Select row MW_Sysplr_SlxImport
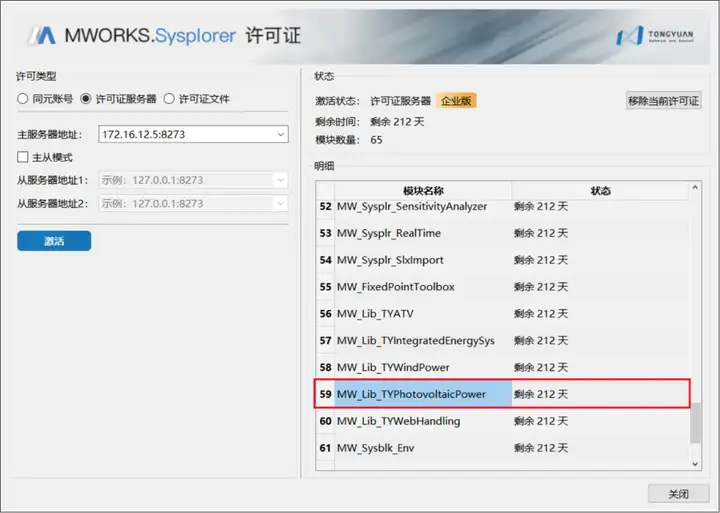The width and height of the screenshot is (720, 513). point(502,260)
